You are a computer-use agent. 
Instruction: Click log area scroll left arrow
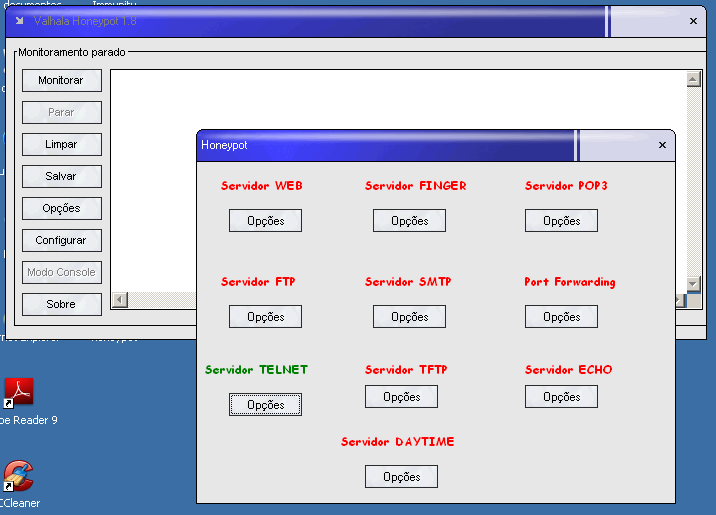pyautogui.click(x=120, y=300)
